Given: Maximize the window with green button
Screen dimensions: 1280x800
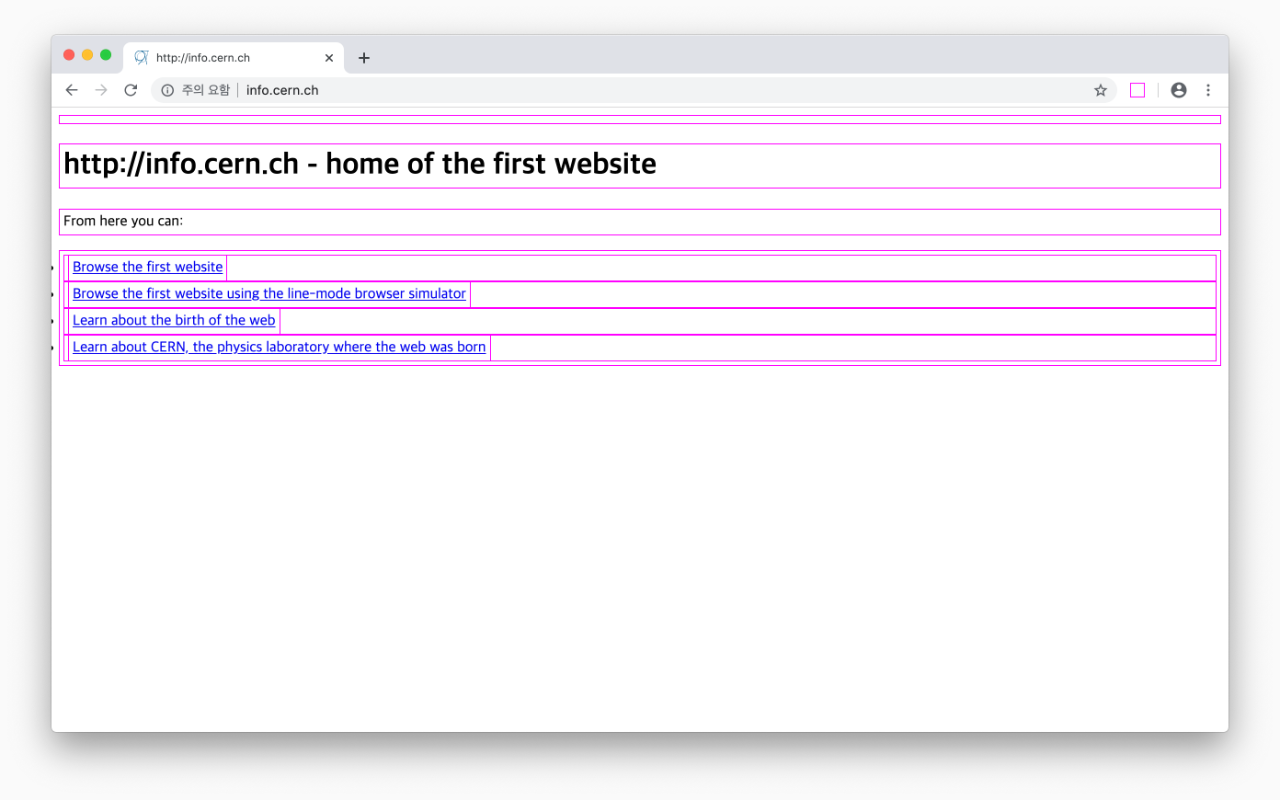Looking at the screenshot, I should point(106,55).
